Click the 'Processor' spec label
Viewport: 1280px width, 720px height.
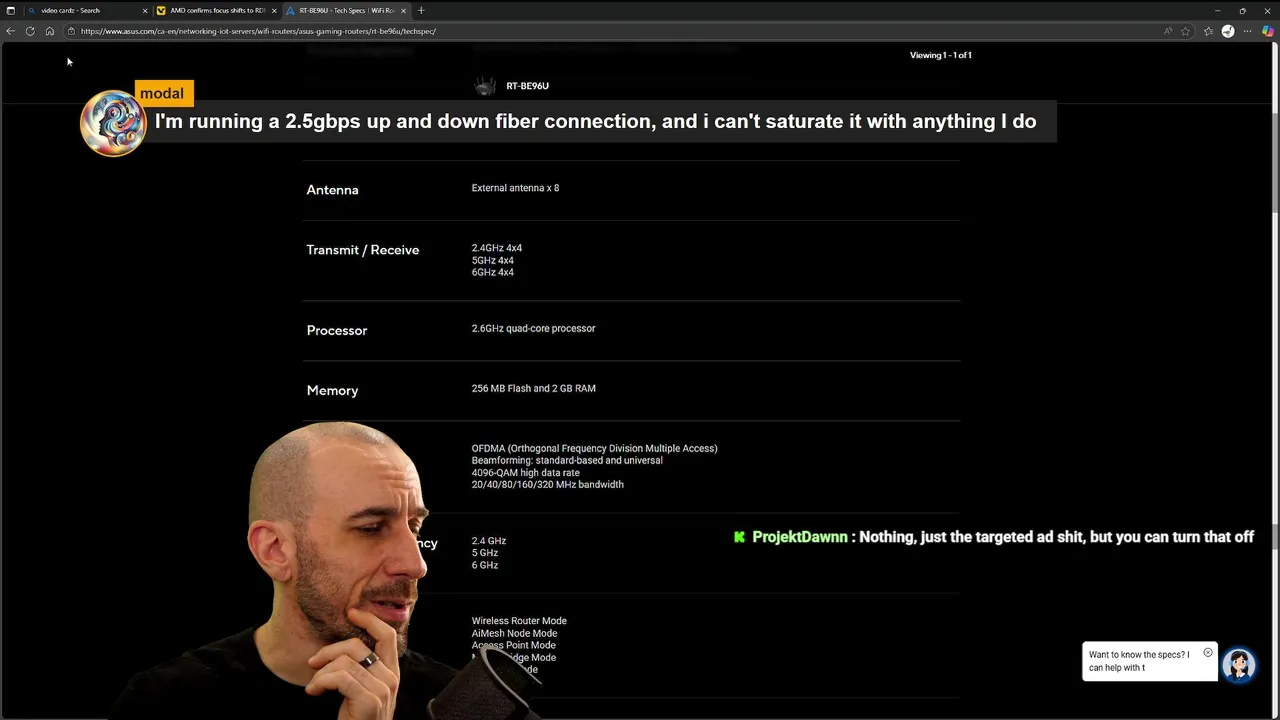click(x=337, y=330)
